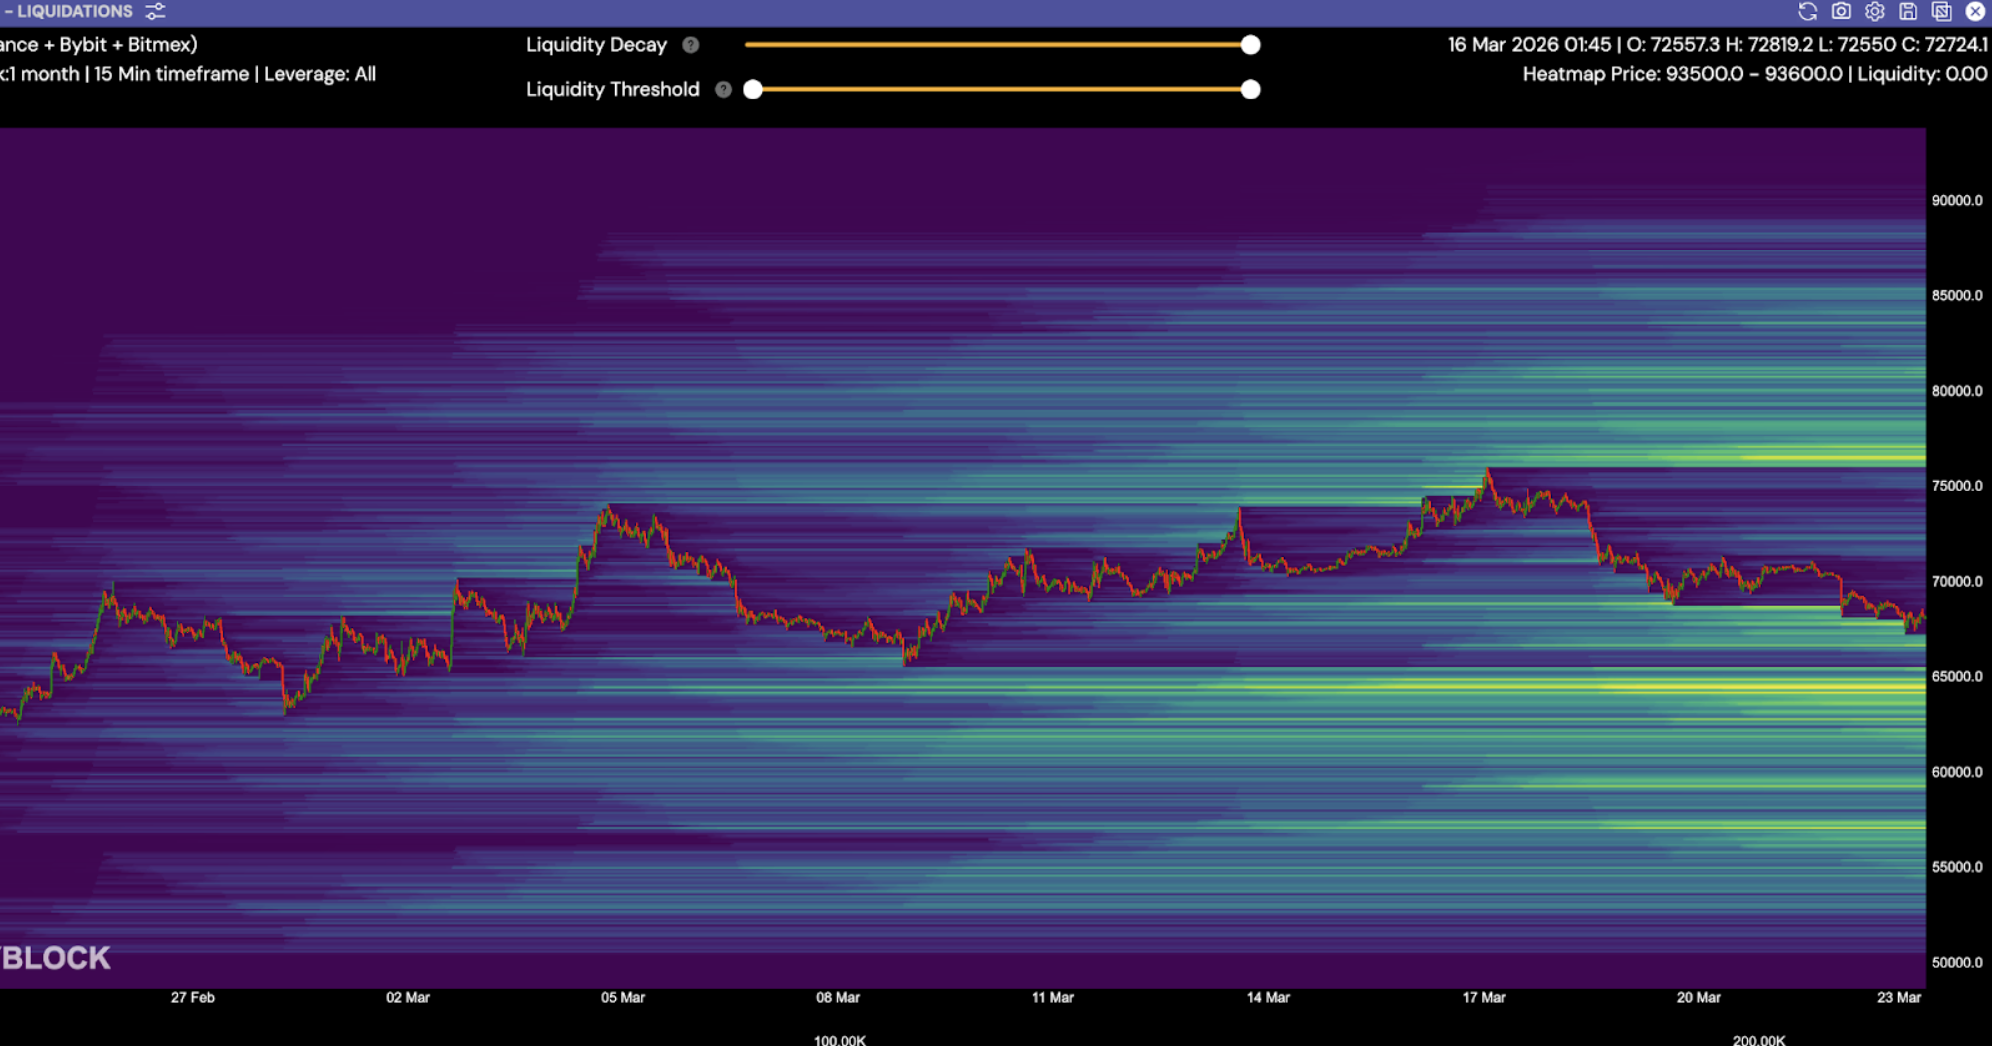Click the 50000.0 price axis label

point(1957,962)
